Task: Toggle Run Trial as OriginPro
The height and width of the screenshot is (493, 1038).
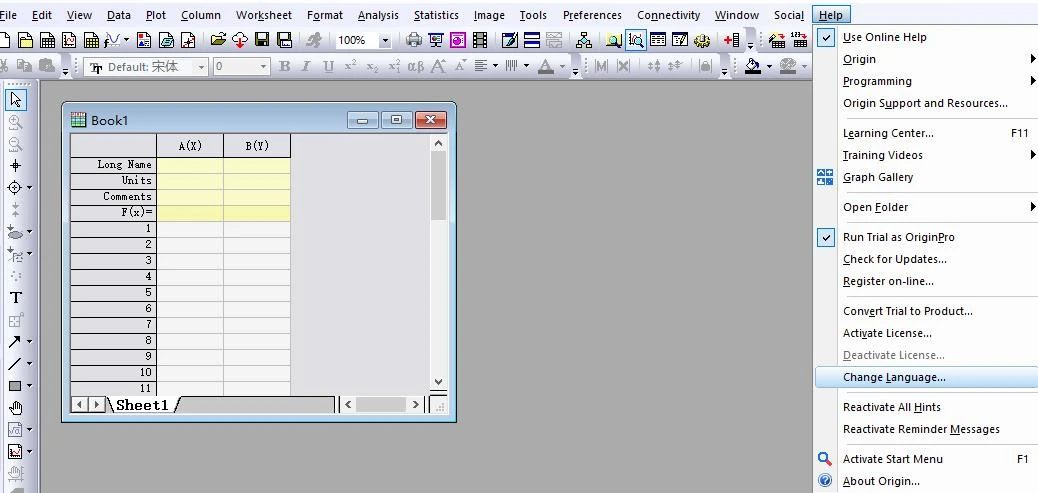Action: (898, 237)
